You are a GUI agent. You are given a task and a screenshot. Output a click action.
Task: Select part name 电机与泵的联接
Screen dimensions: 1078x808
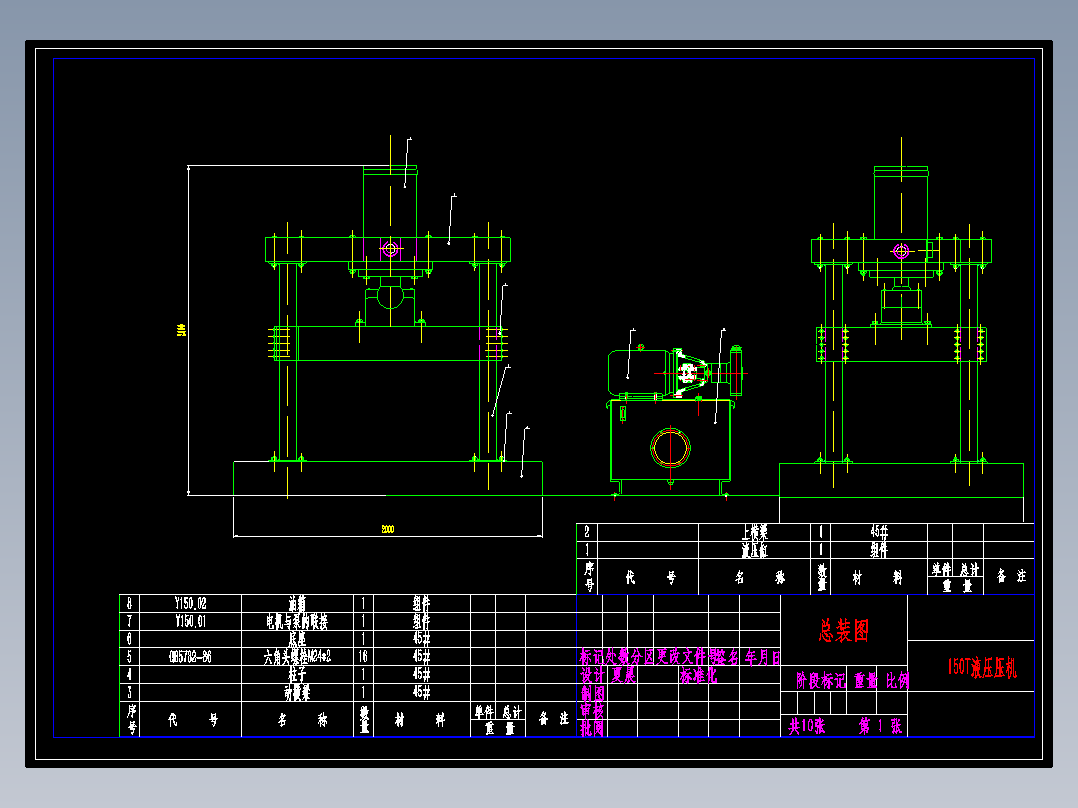pyautogui.click(x=297, y=622)
